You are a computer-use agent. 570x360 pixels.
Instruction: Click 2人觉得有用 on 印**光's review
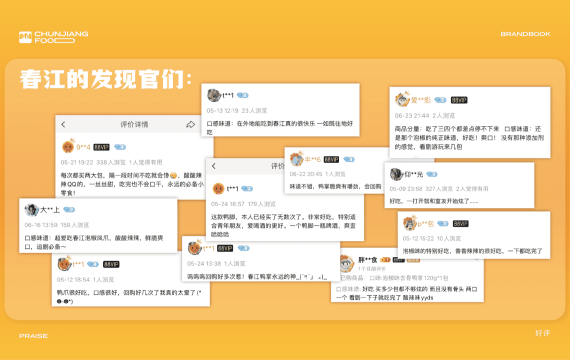pyautogui.click(x=472, y=189)
